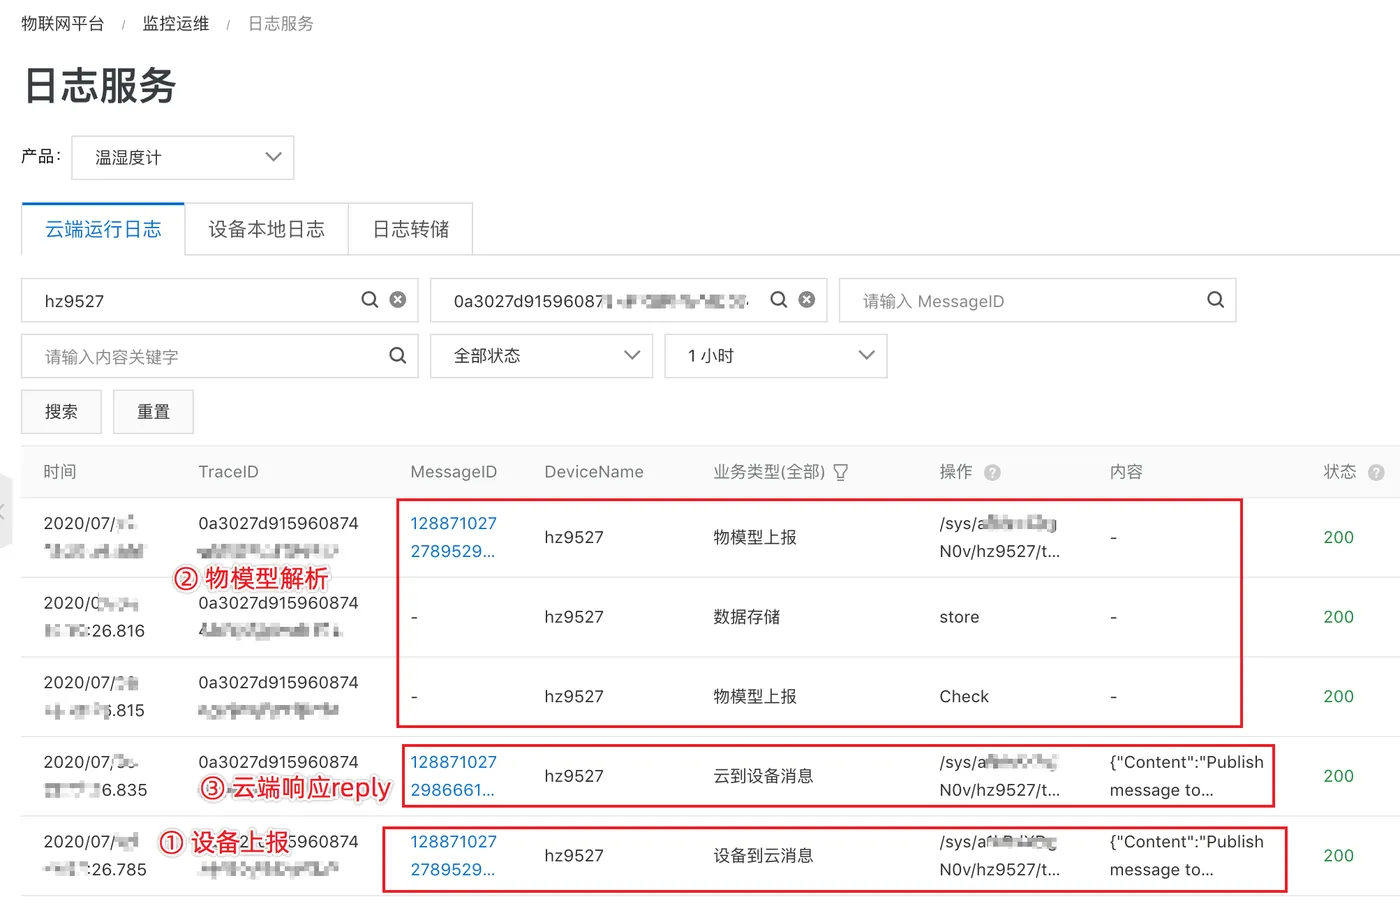
Task: Click the TraceID column header
Action: [228, 472]
